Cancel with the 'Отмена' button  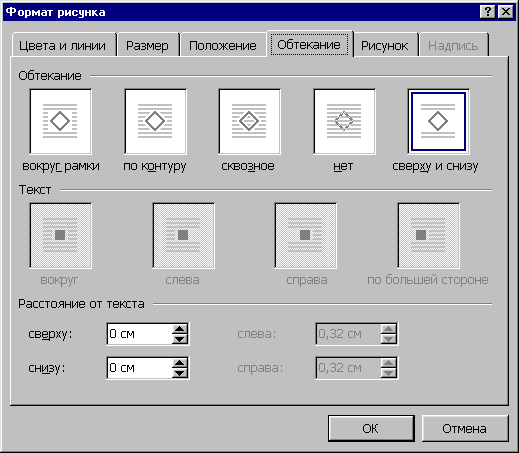tap(465, 428)
